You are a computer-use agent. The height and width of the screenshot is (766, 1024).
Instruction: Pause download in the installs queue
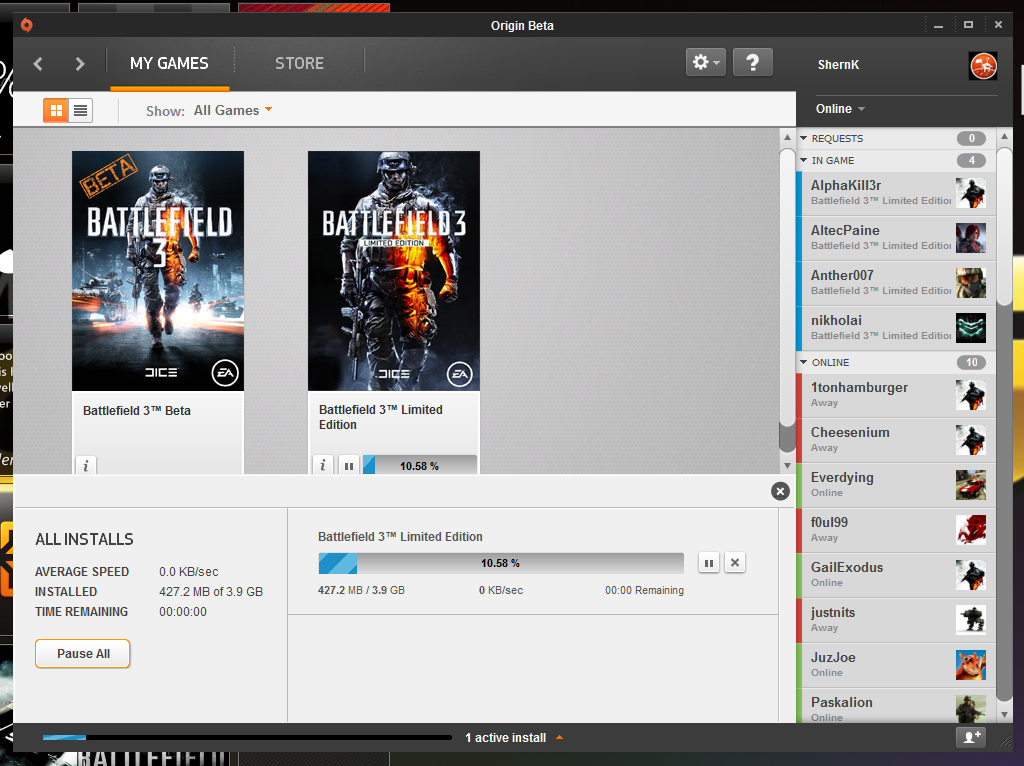click(709, 563)
